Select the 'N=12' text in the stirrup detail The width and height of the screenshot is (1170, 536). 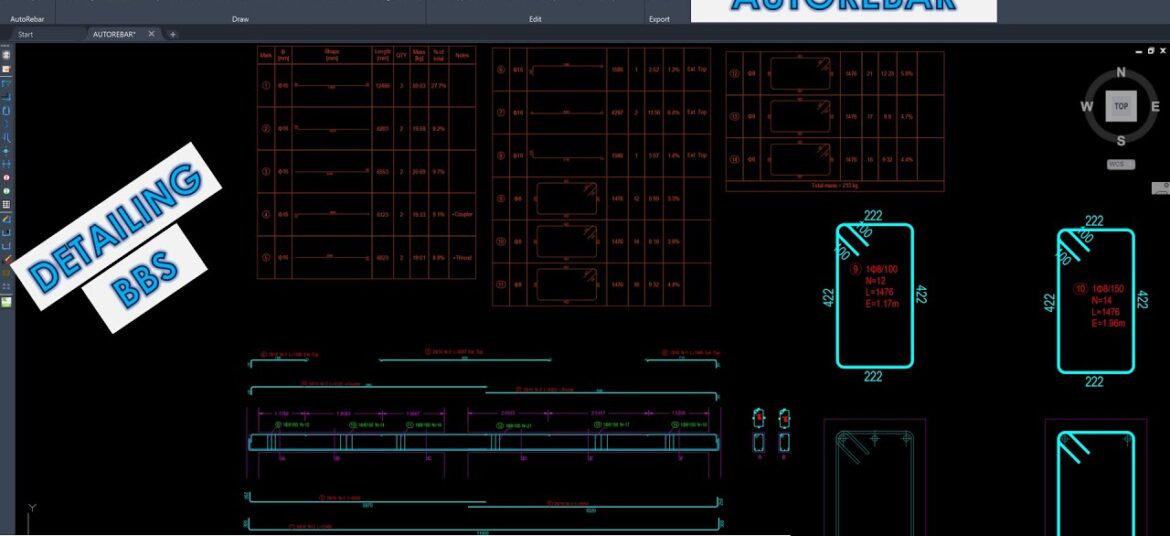(875, 281)
